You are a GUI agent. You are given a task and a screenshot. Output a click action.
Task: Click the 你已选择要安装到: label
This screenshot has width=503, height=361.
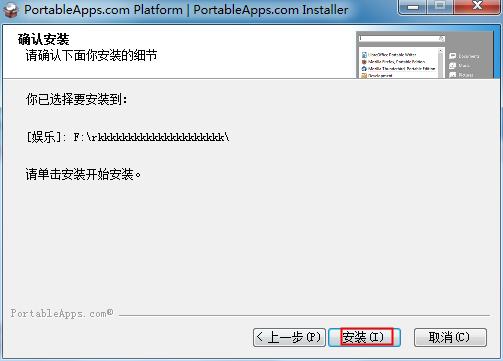(76, 99)
